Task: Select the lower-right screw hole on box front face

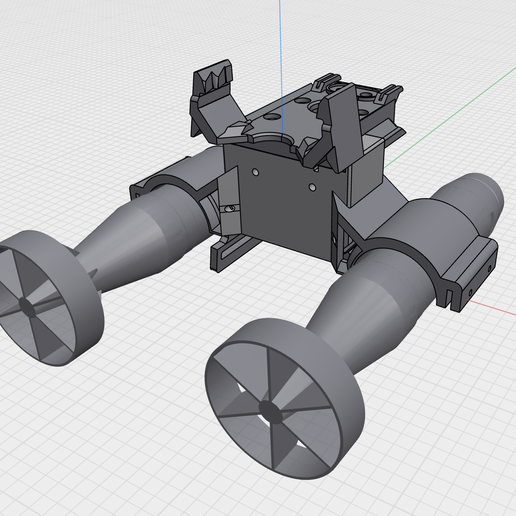Action: tap(312, 188)
